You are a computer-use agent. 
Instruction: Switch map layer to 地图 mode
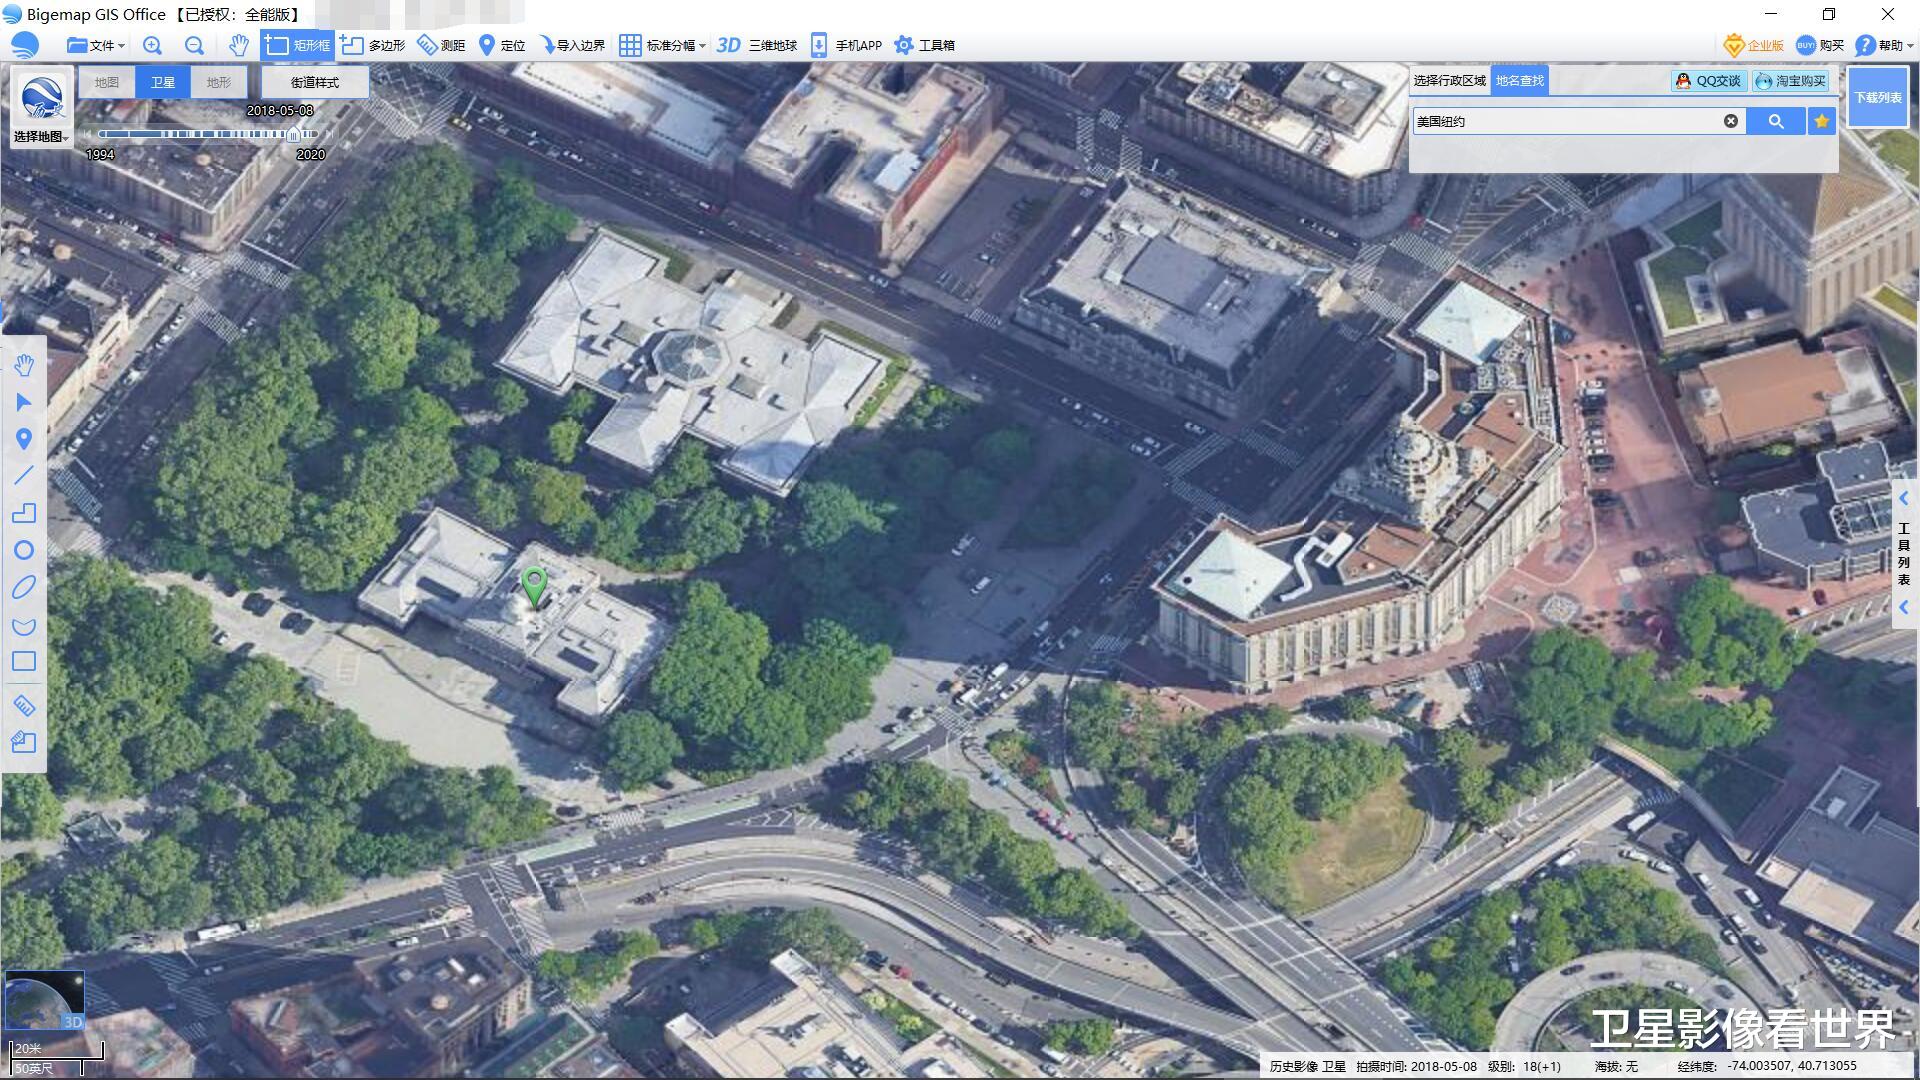pos(106,82)
